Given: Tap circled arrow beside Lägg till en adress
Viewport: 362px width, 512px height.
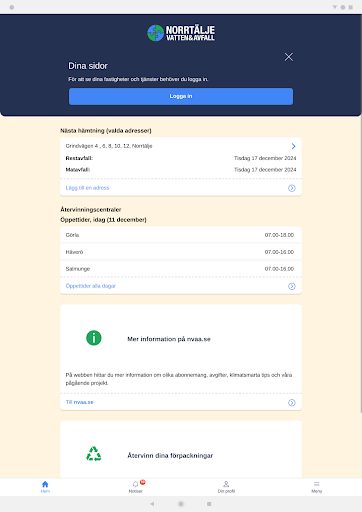Looking at the screenshot, I should coord(292,188).
